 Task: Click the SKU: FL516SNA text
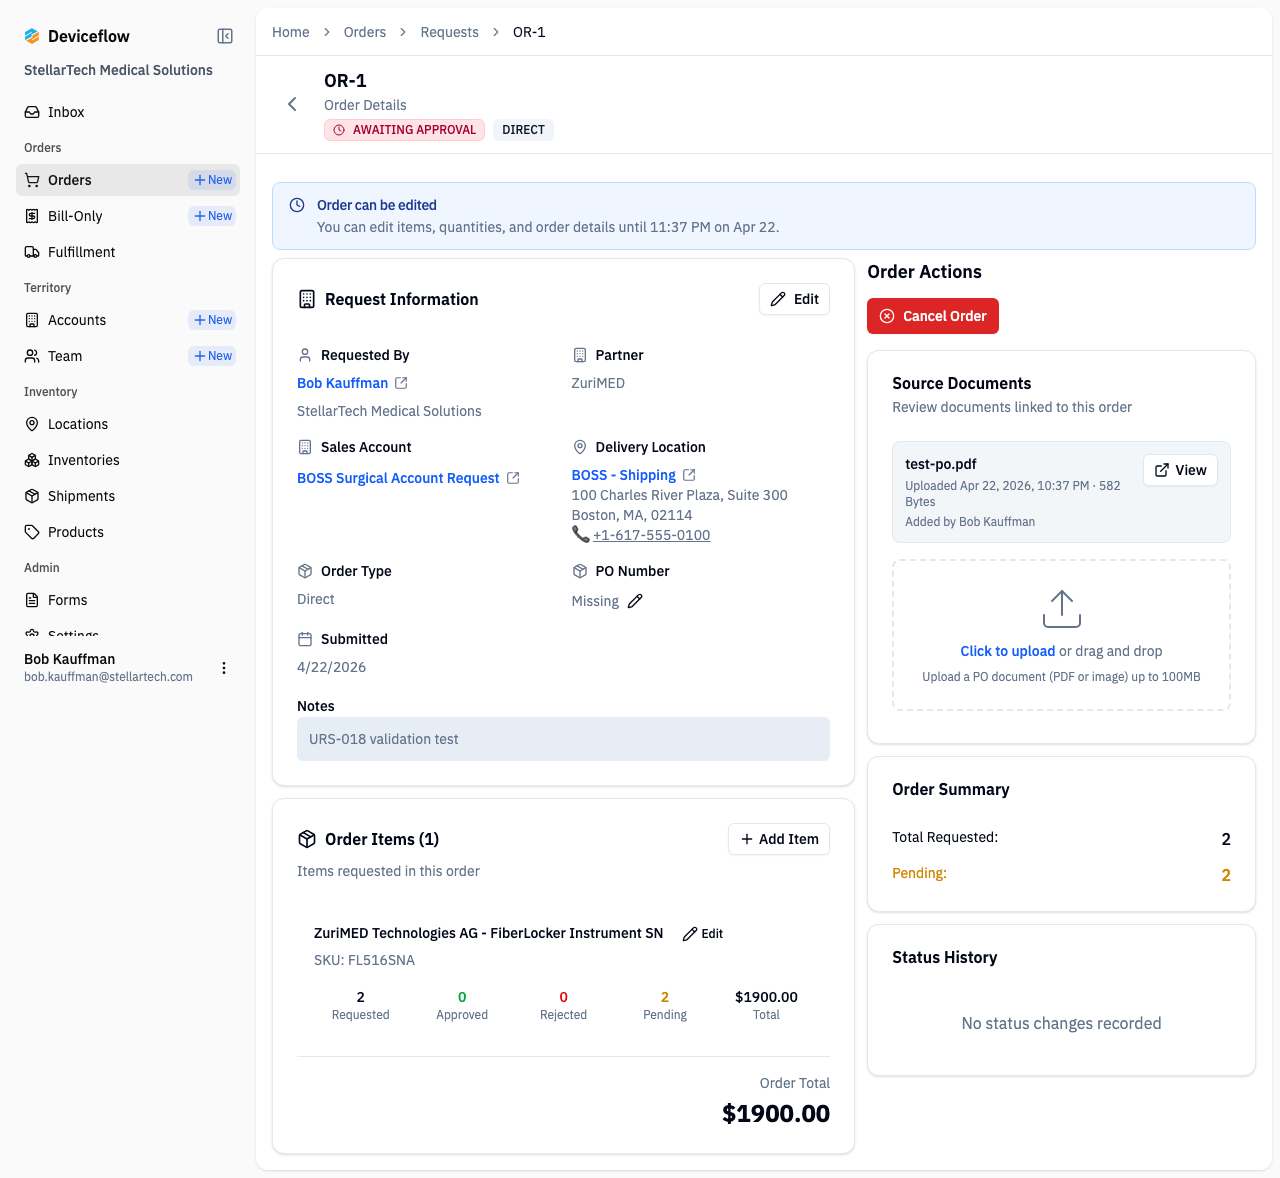click(x=364, y=960)
